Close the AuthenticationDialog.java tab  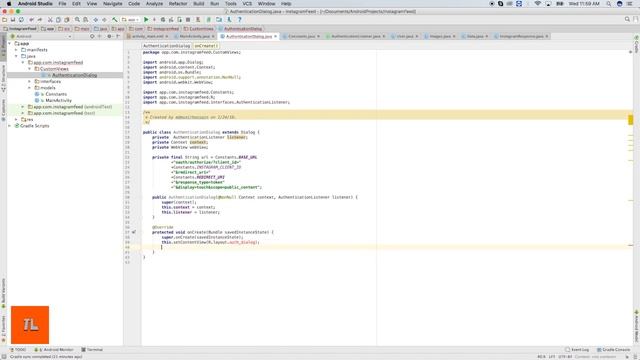tap(276, 36)
